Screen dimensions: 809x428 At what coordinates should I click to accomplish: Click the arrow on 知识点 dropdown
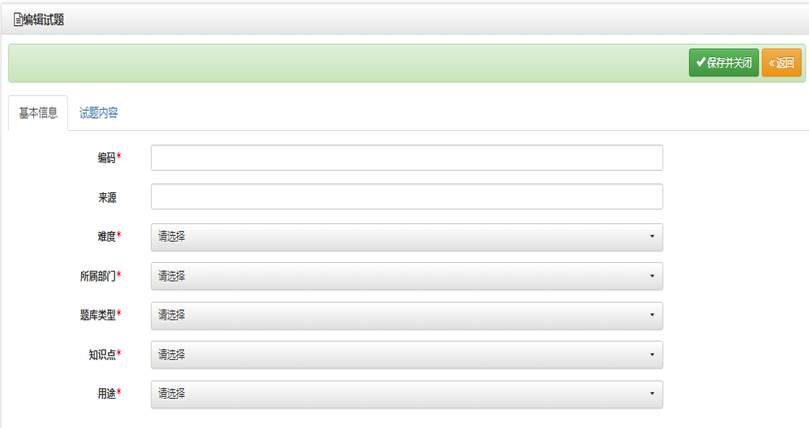(x=651, y=355)
